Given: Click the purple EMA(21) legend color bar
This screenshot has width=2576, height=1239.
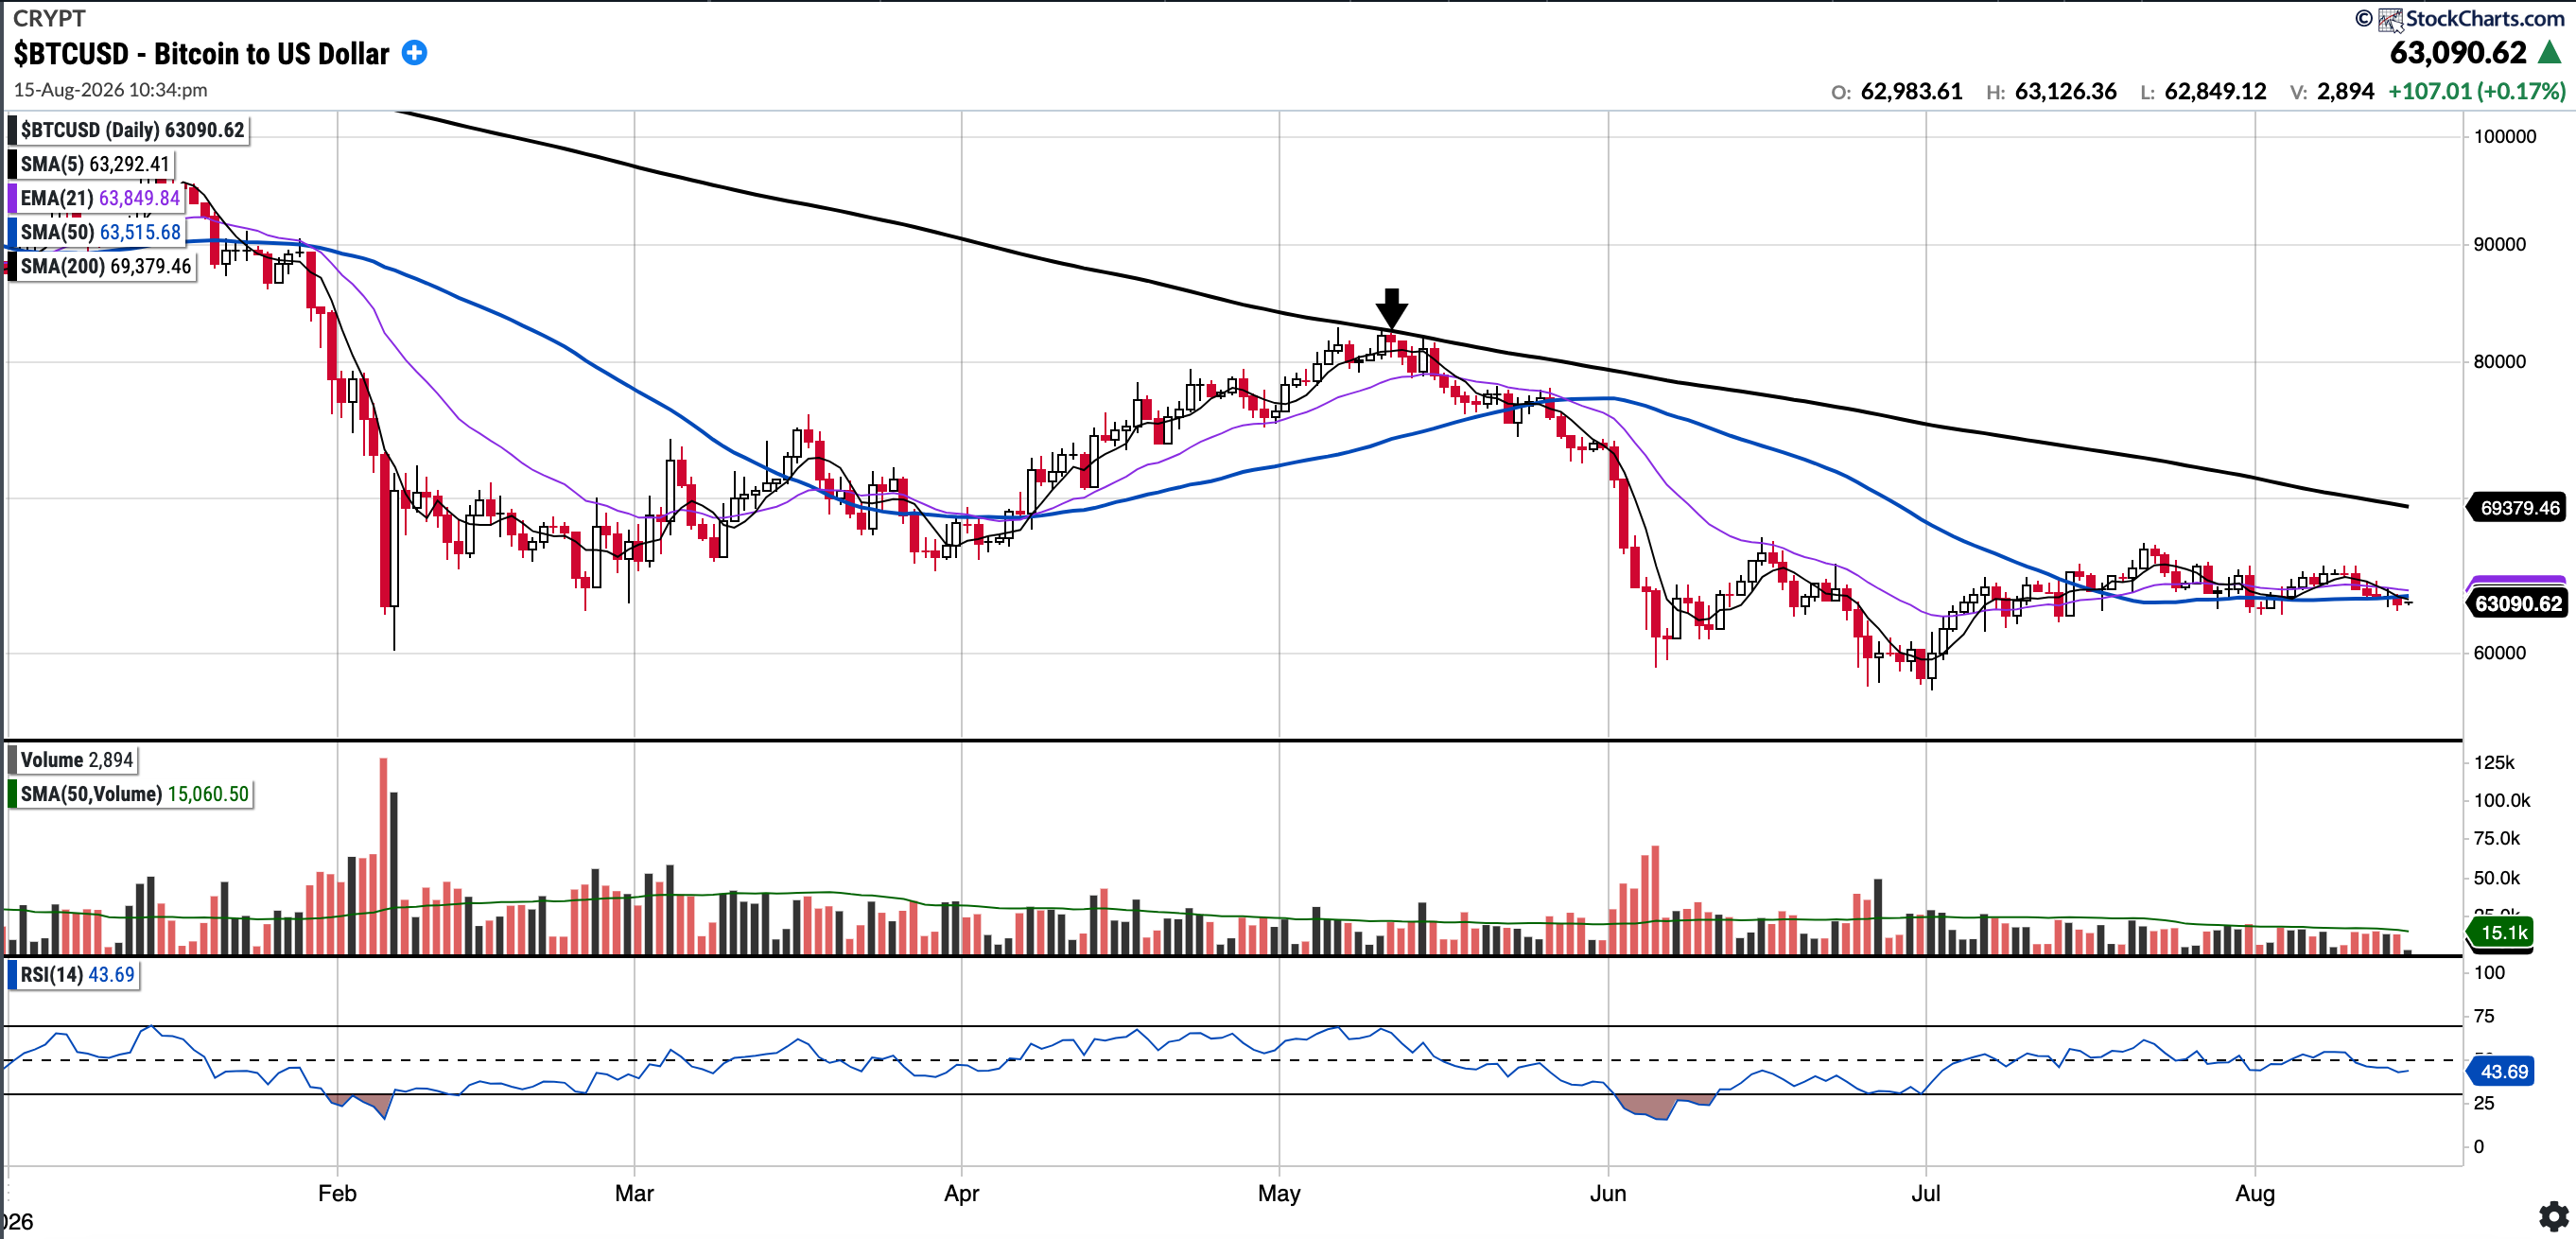Looking at the screenshot, I should tap(12, 198).
